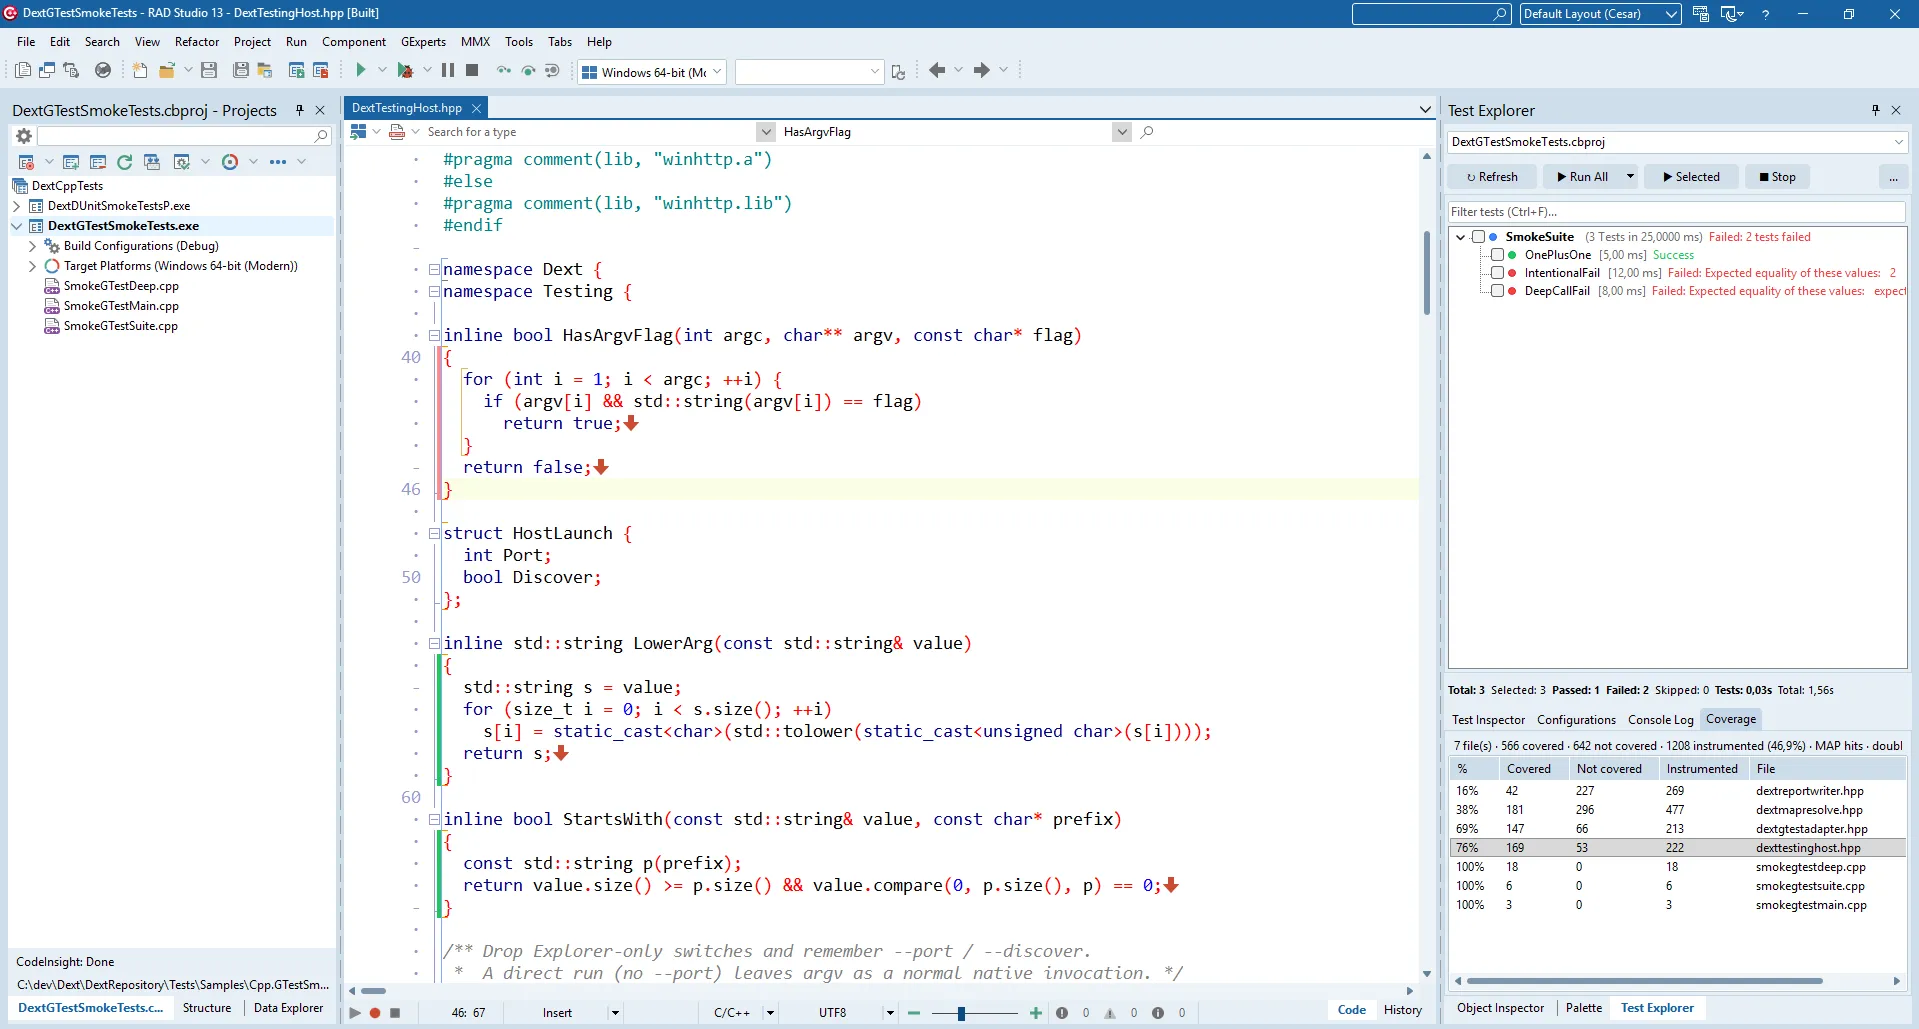Image resolution: width=1919 pixels, height=1029 pixels.
Task: Click the desktop layout icon in title bar
Action: click(1701, 14)
